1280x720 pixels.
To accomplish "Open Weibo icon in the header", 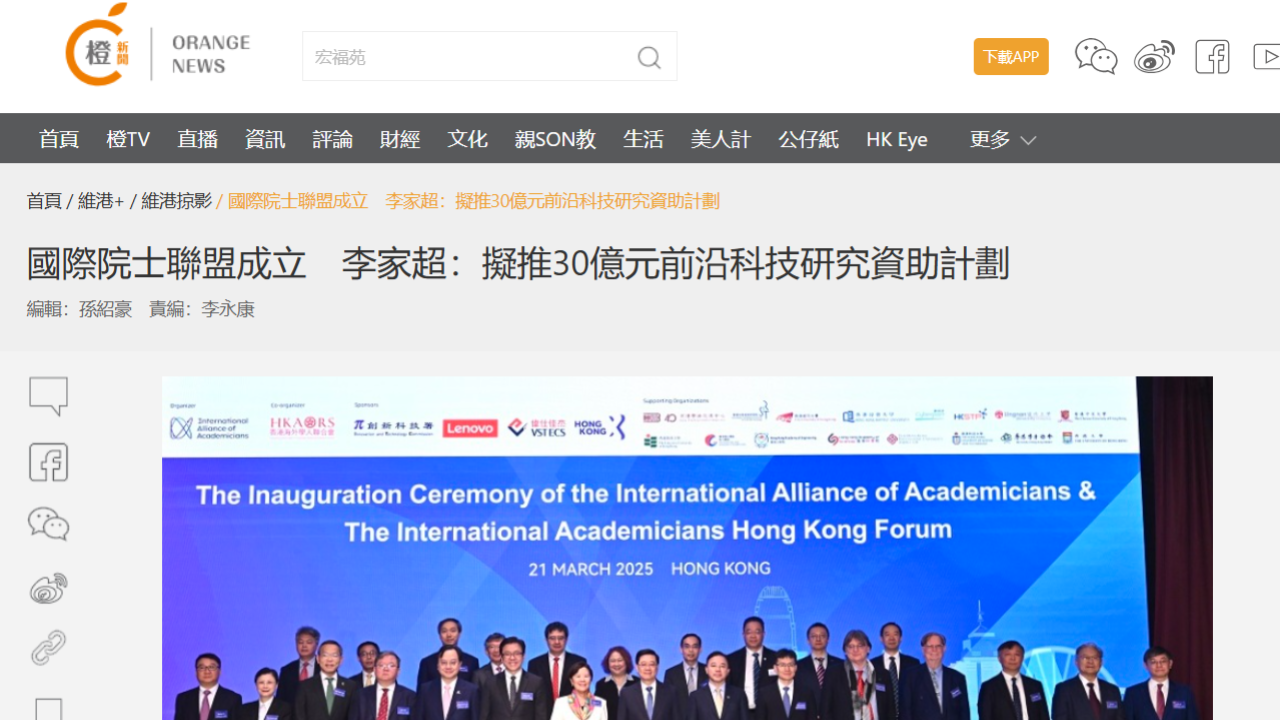I will [x=1154, y=57].
